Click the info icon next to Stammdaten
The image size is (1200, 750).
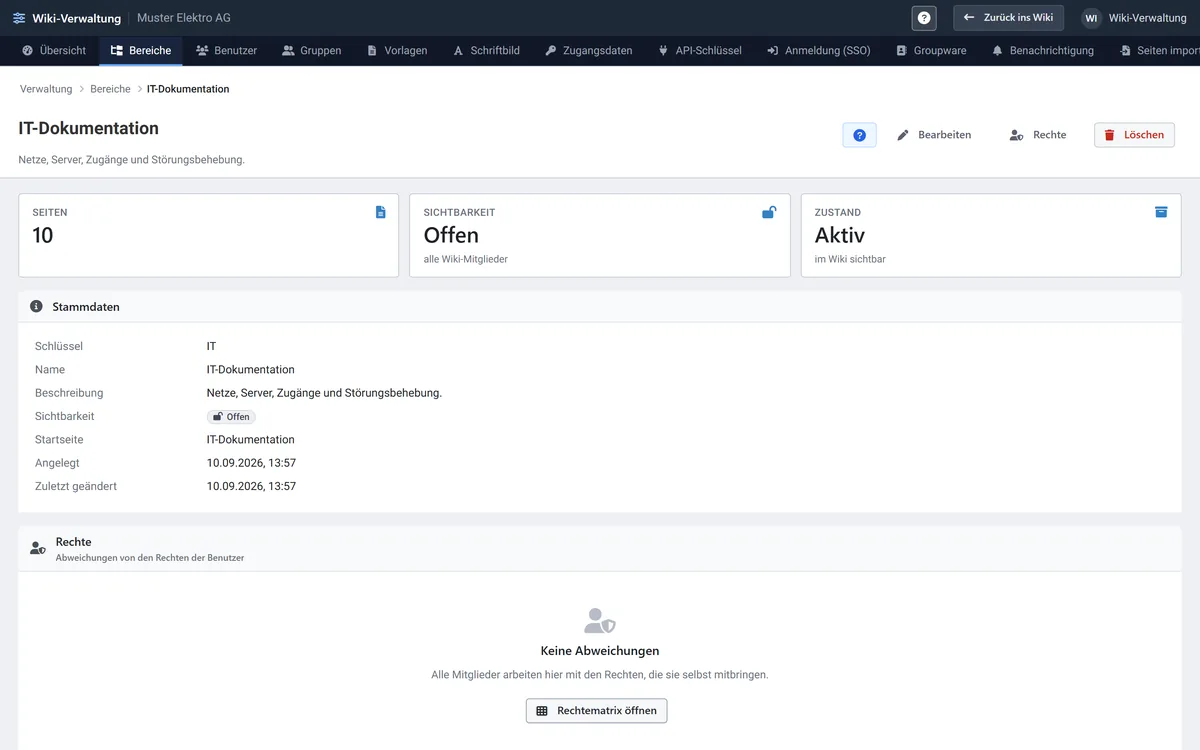pyautogui.click(x=37, y=306)
